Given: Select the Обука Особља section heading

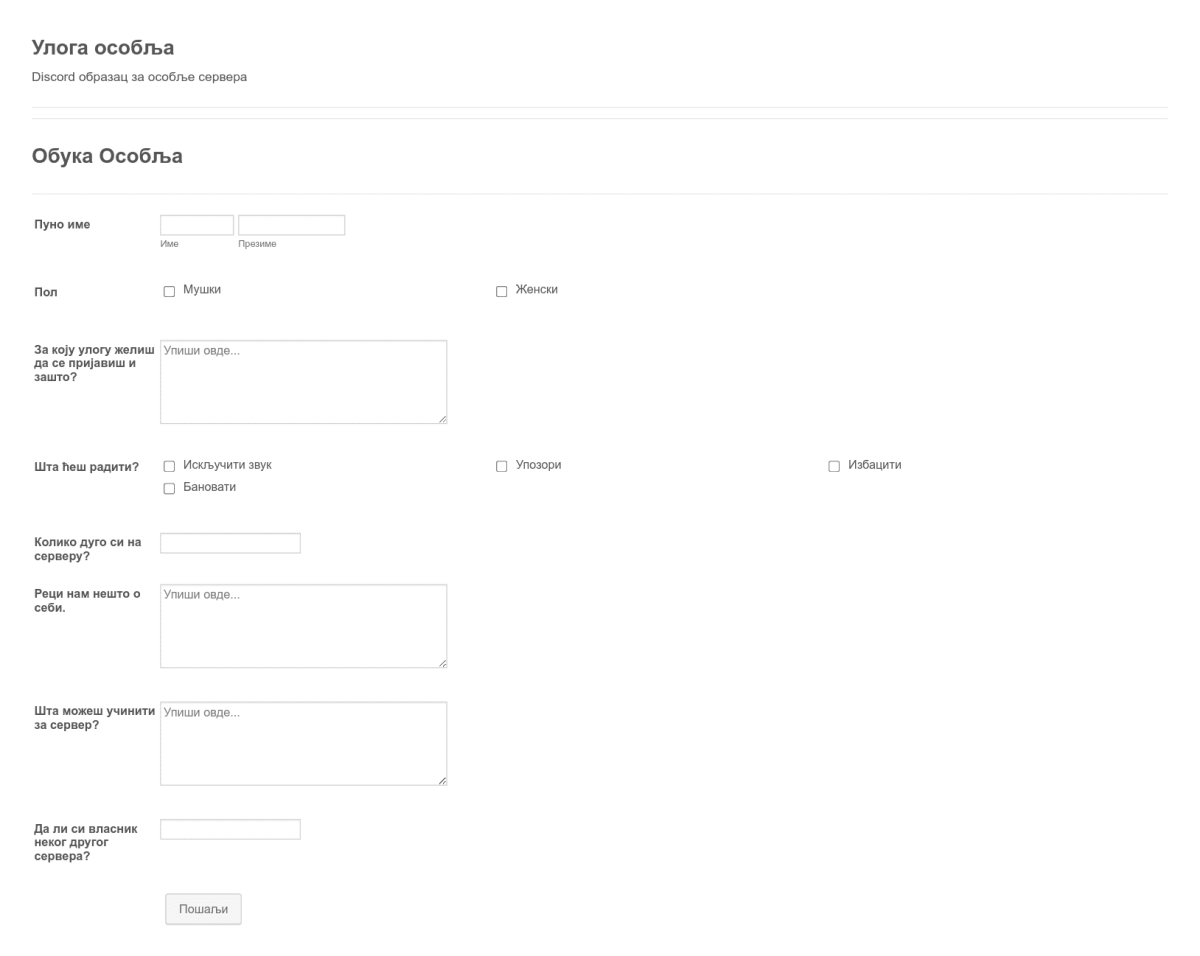Looking at the screenshot, I should coord(109,156).
